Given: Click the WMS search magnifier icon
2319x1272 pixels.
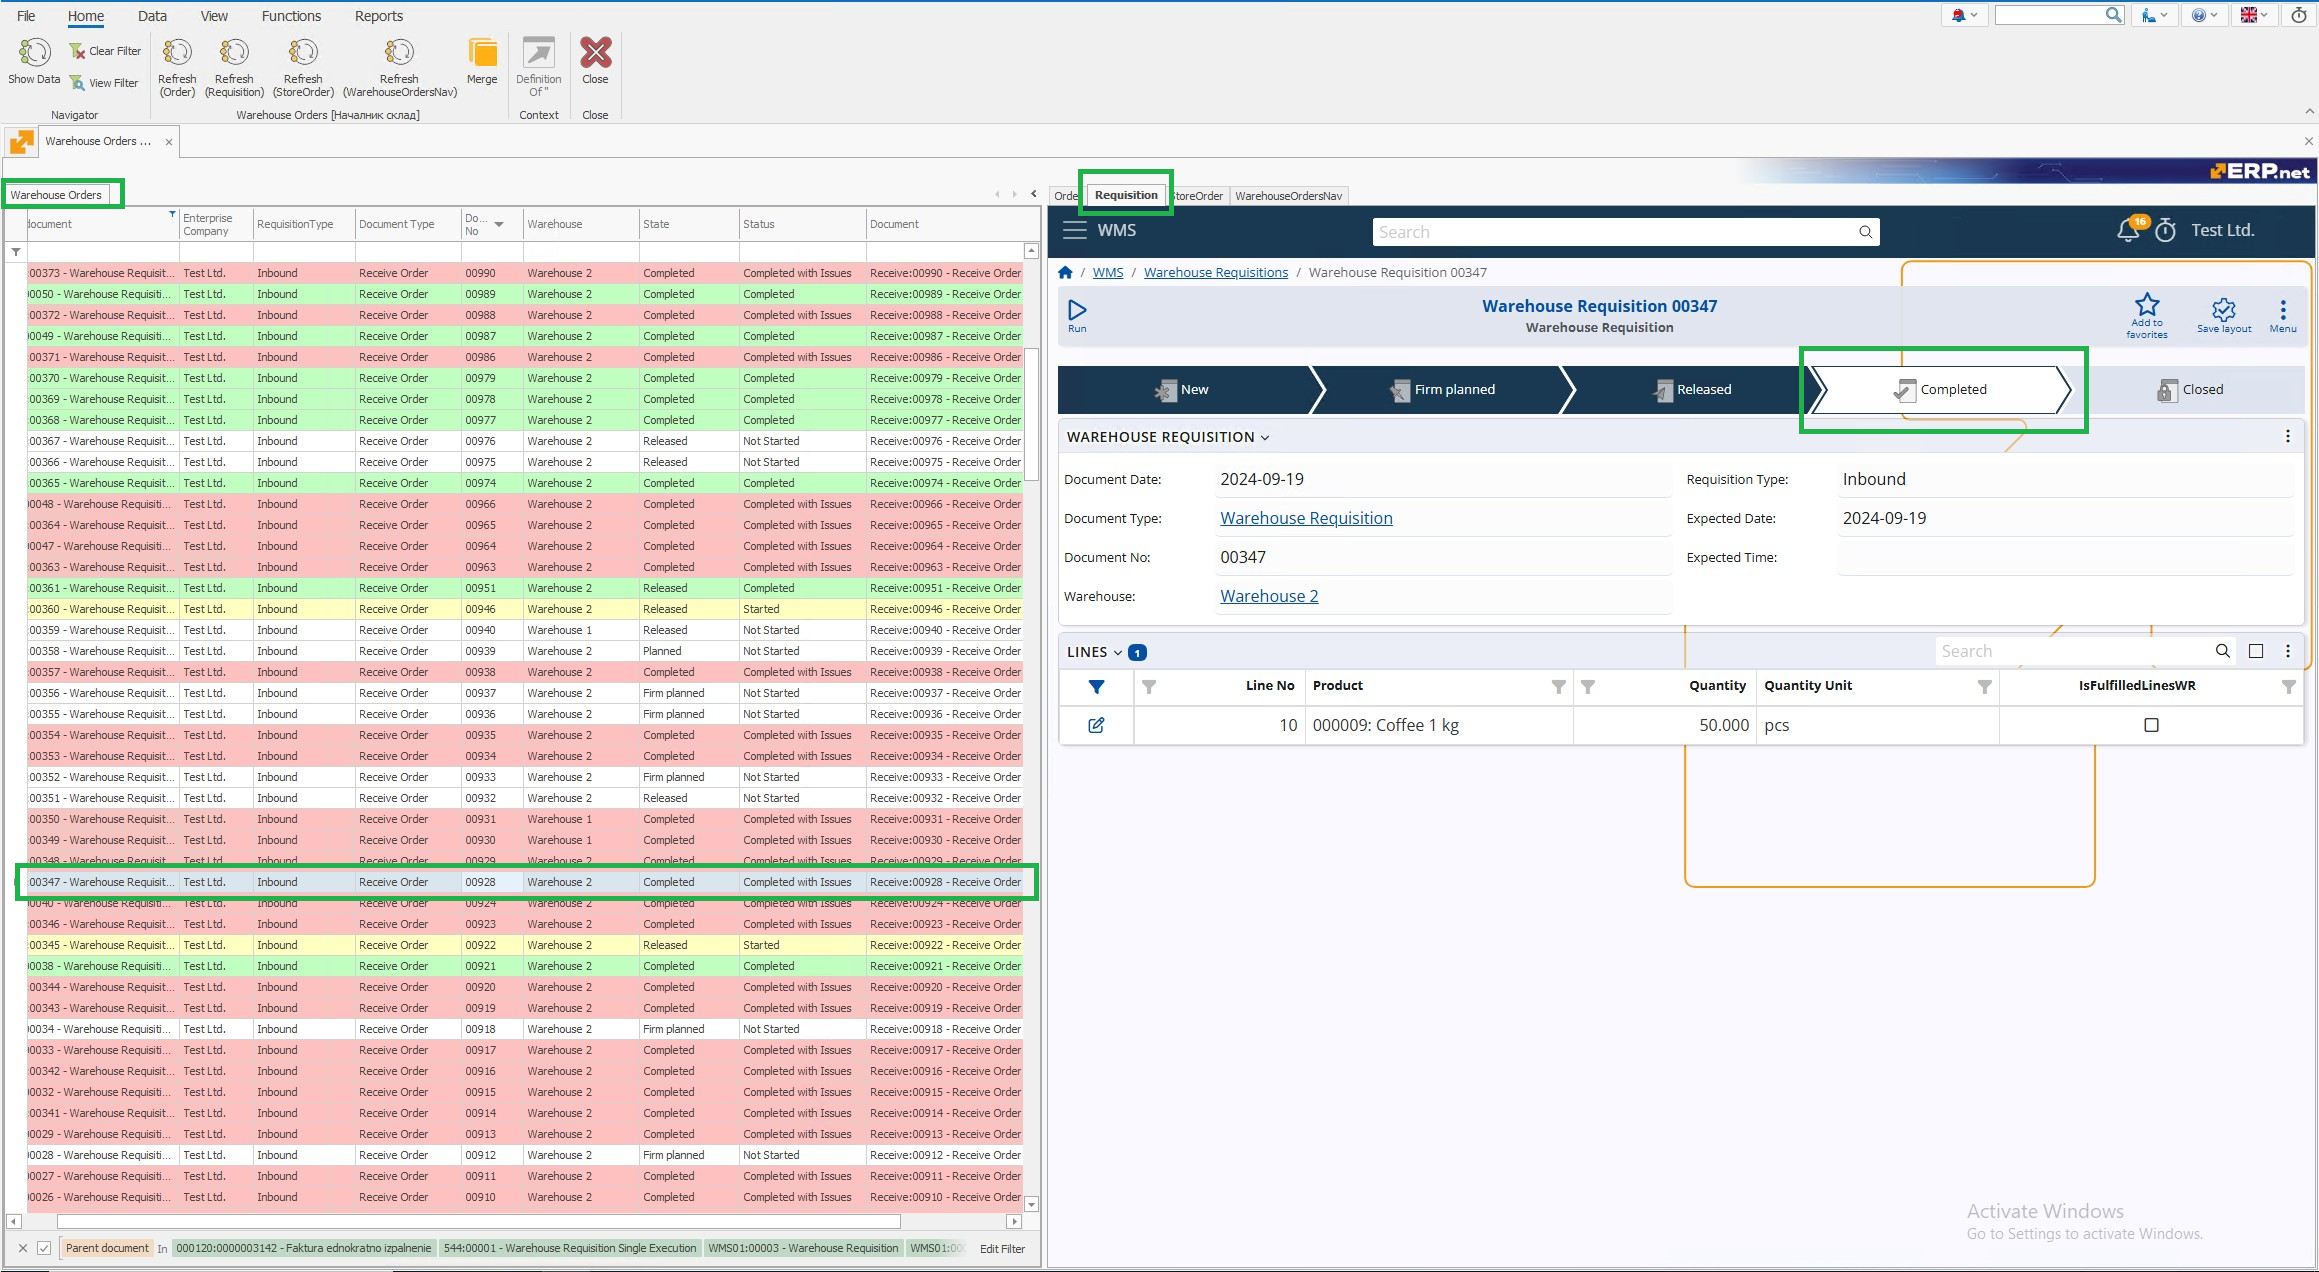Looking at the screenshot, I should [1865, 232].
